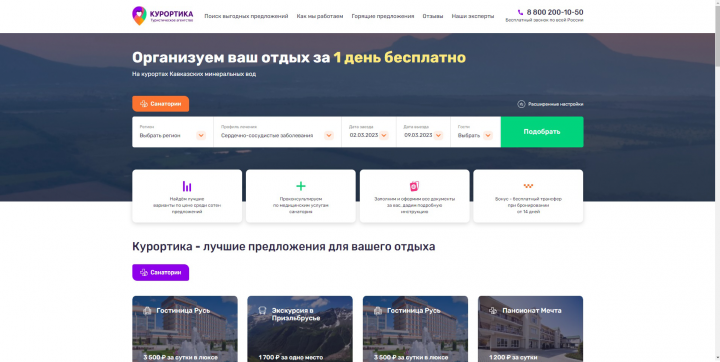Viewport: 720px width, 362px height.
Task: Go to Как мы работаем section
Action: click(x=320, y=16)
